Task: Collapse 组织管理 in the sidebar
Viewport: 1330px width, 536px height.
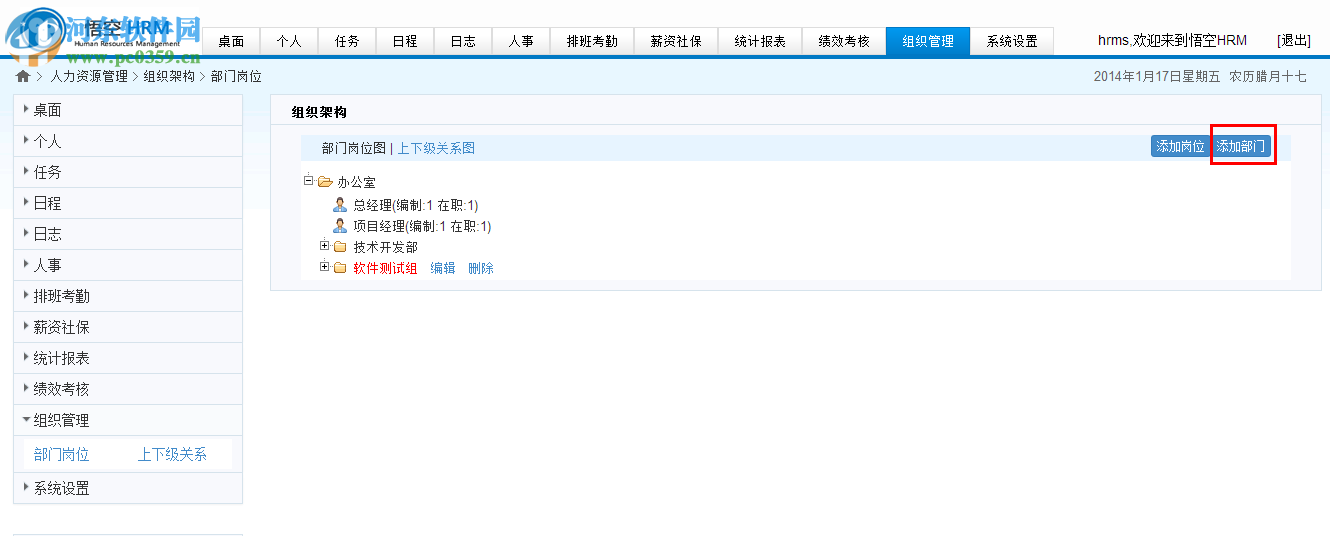Action: click(x=128, y=420)
